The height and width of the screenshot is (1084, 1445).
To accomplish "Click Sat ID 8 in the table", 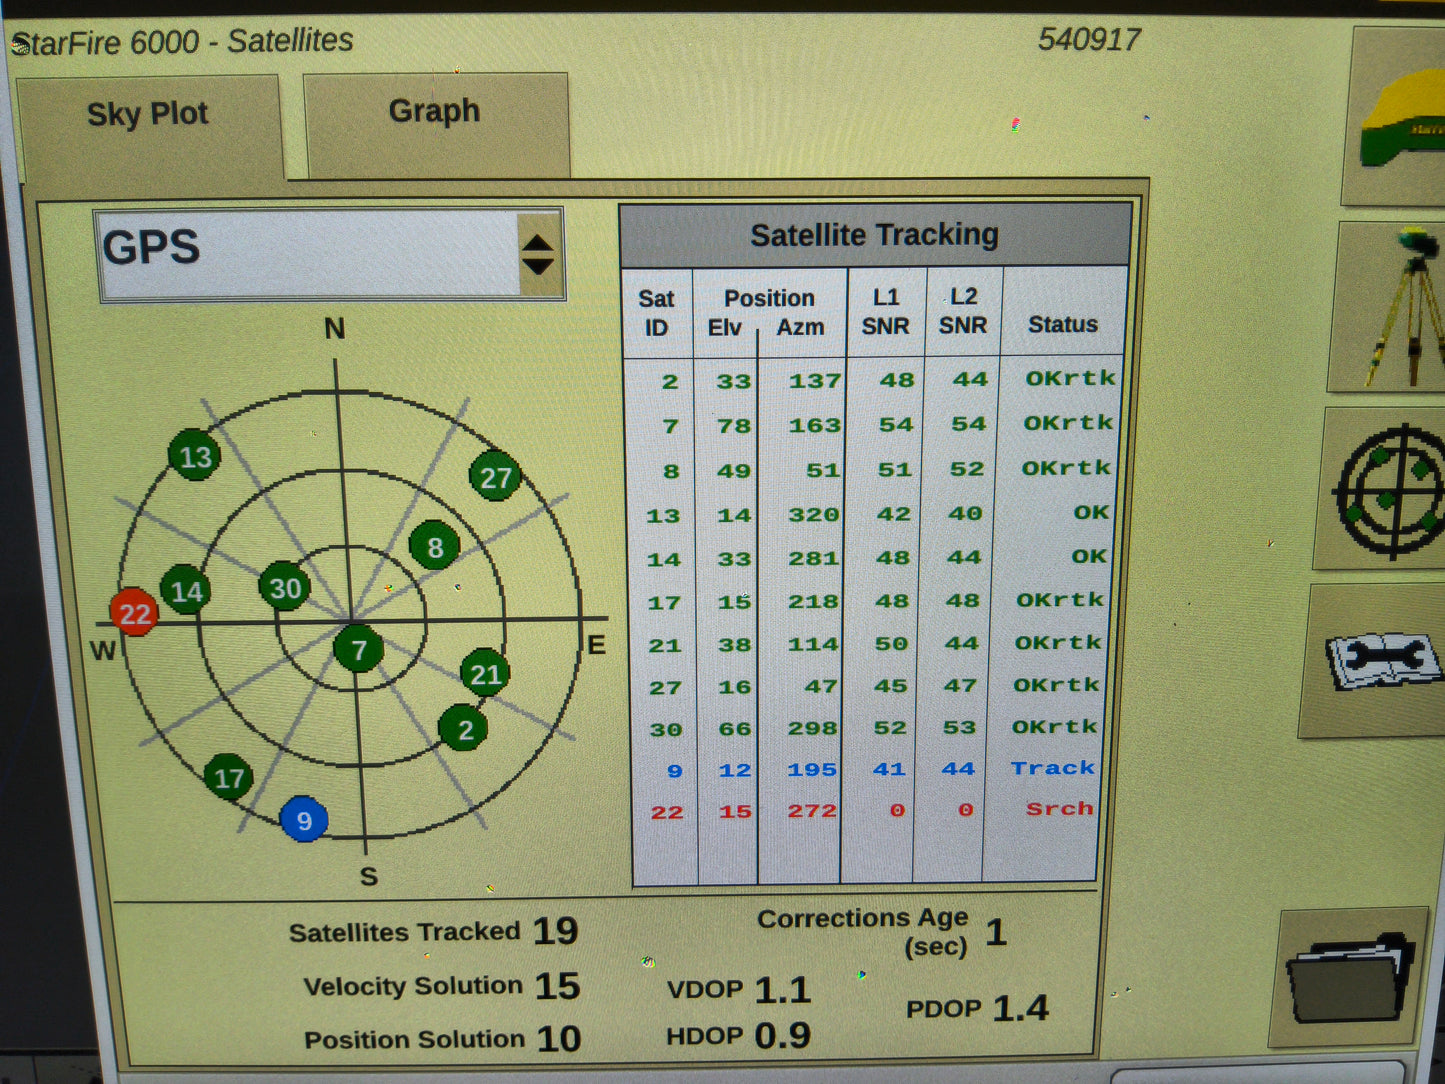I will click(671, 471).
